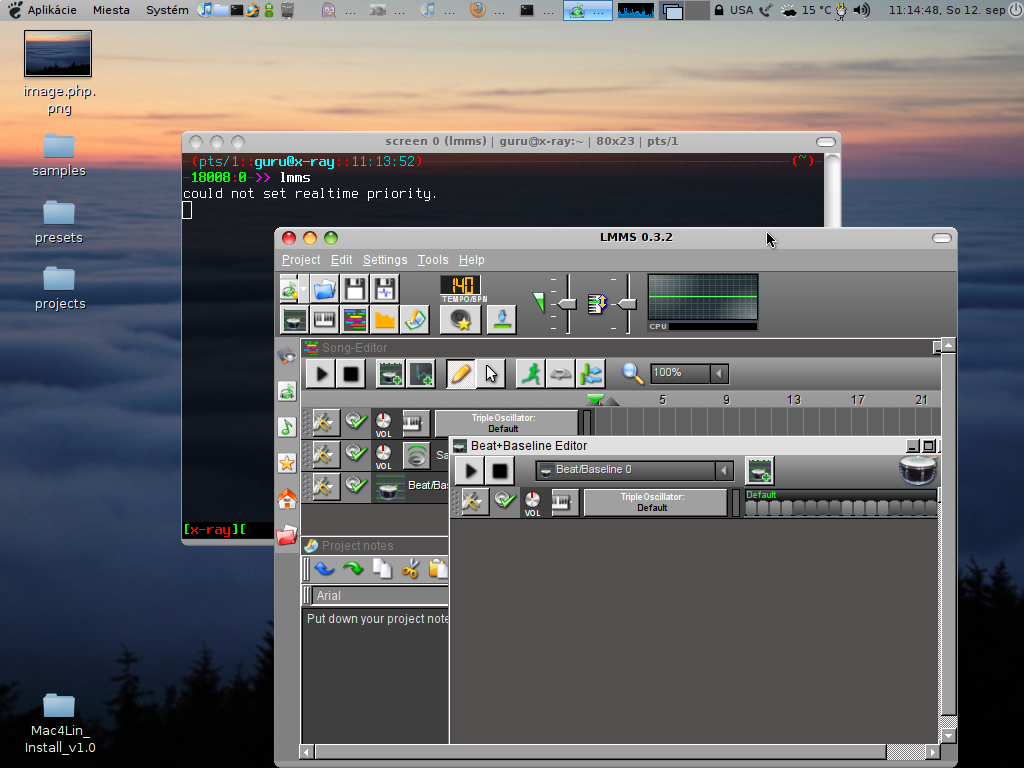Stop the Beat+Baseline Editor playback

pos(500,471)
